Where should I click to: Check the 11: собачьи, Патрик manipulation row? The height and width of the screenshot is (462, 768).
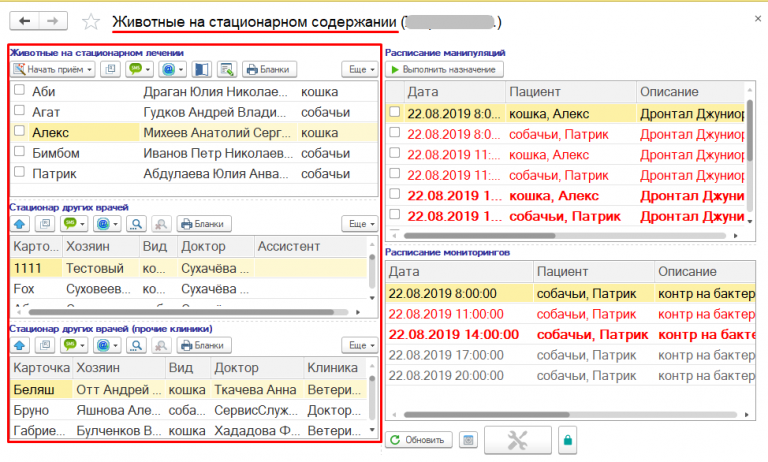[x=394, y=173]
